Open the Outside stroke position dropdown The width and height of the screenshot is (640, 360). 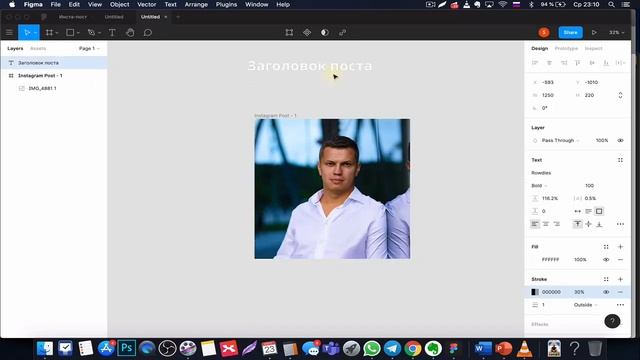click(585, 305)
